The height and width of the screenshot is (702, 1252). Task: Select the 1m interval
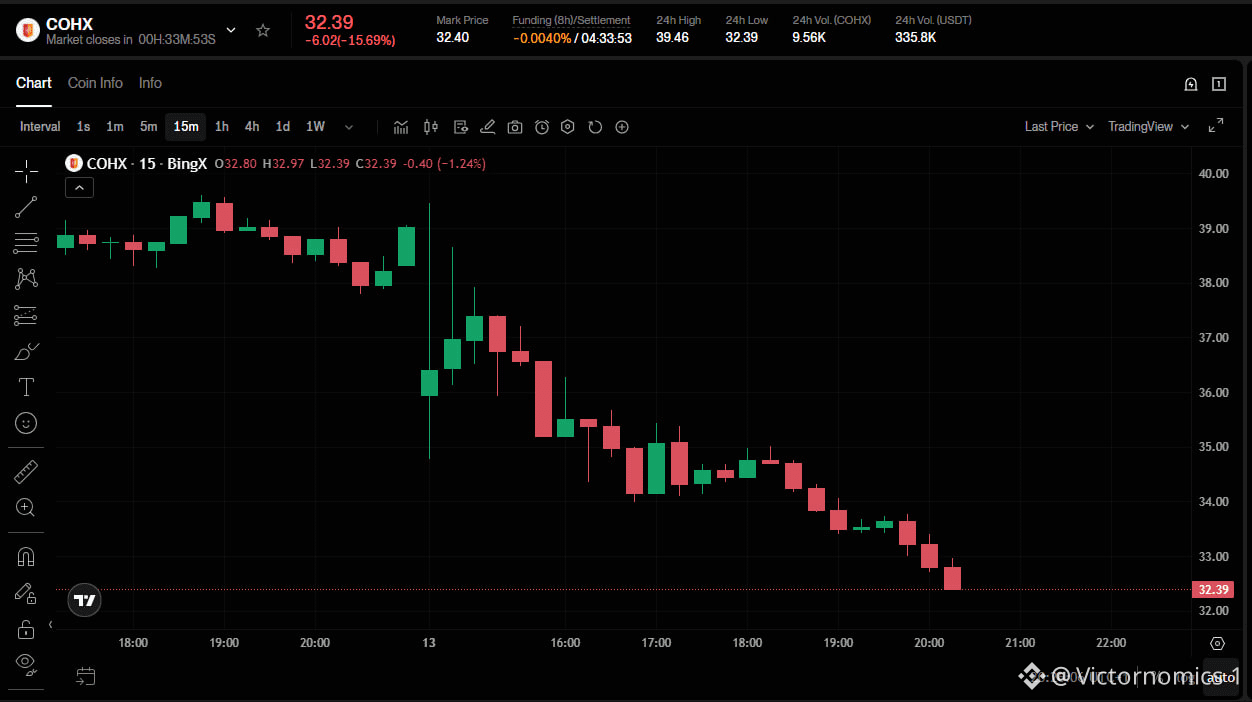[x=115, y=127]
